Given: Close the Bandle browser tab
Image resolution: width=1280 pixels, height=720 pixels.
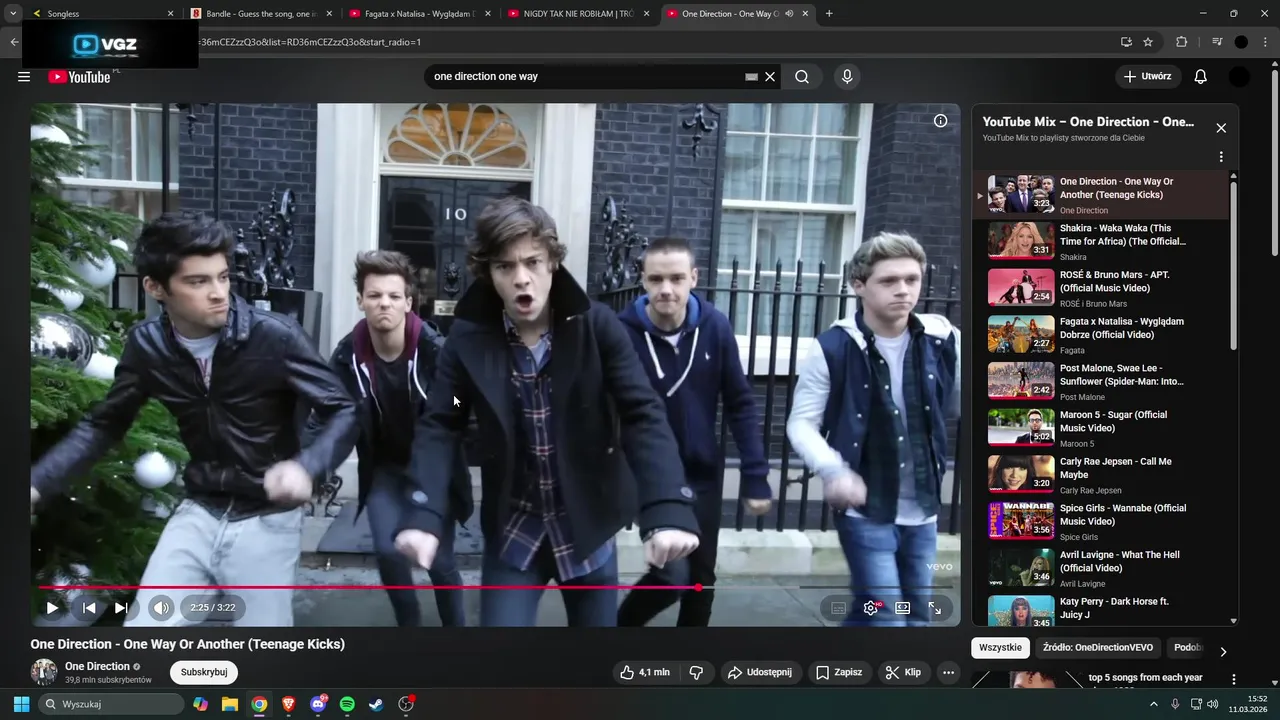Looking at the screenshot, I should pos(329,14).
